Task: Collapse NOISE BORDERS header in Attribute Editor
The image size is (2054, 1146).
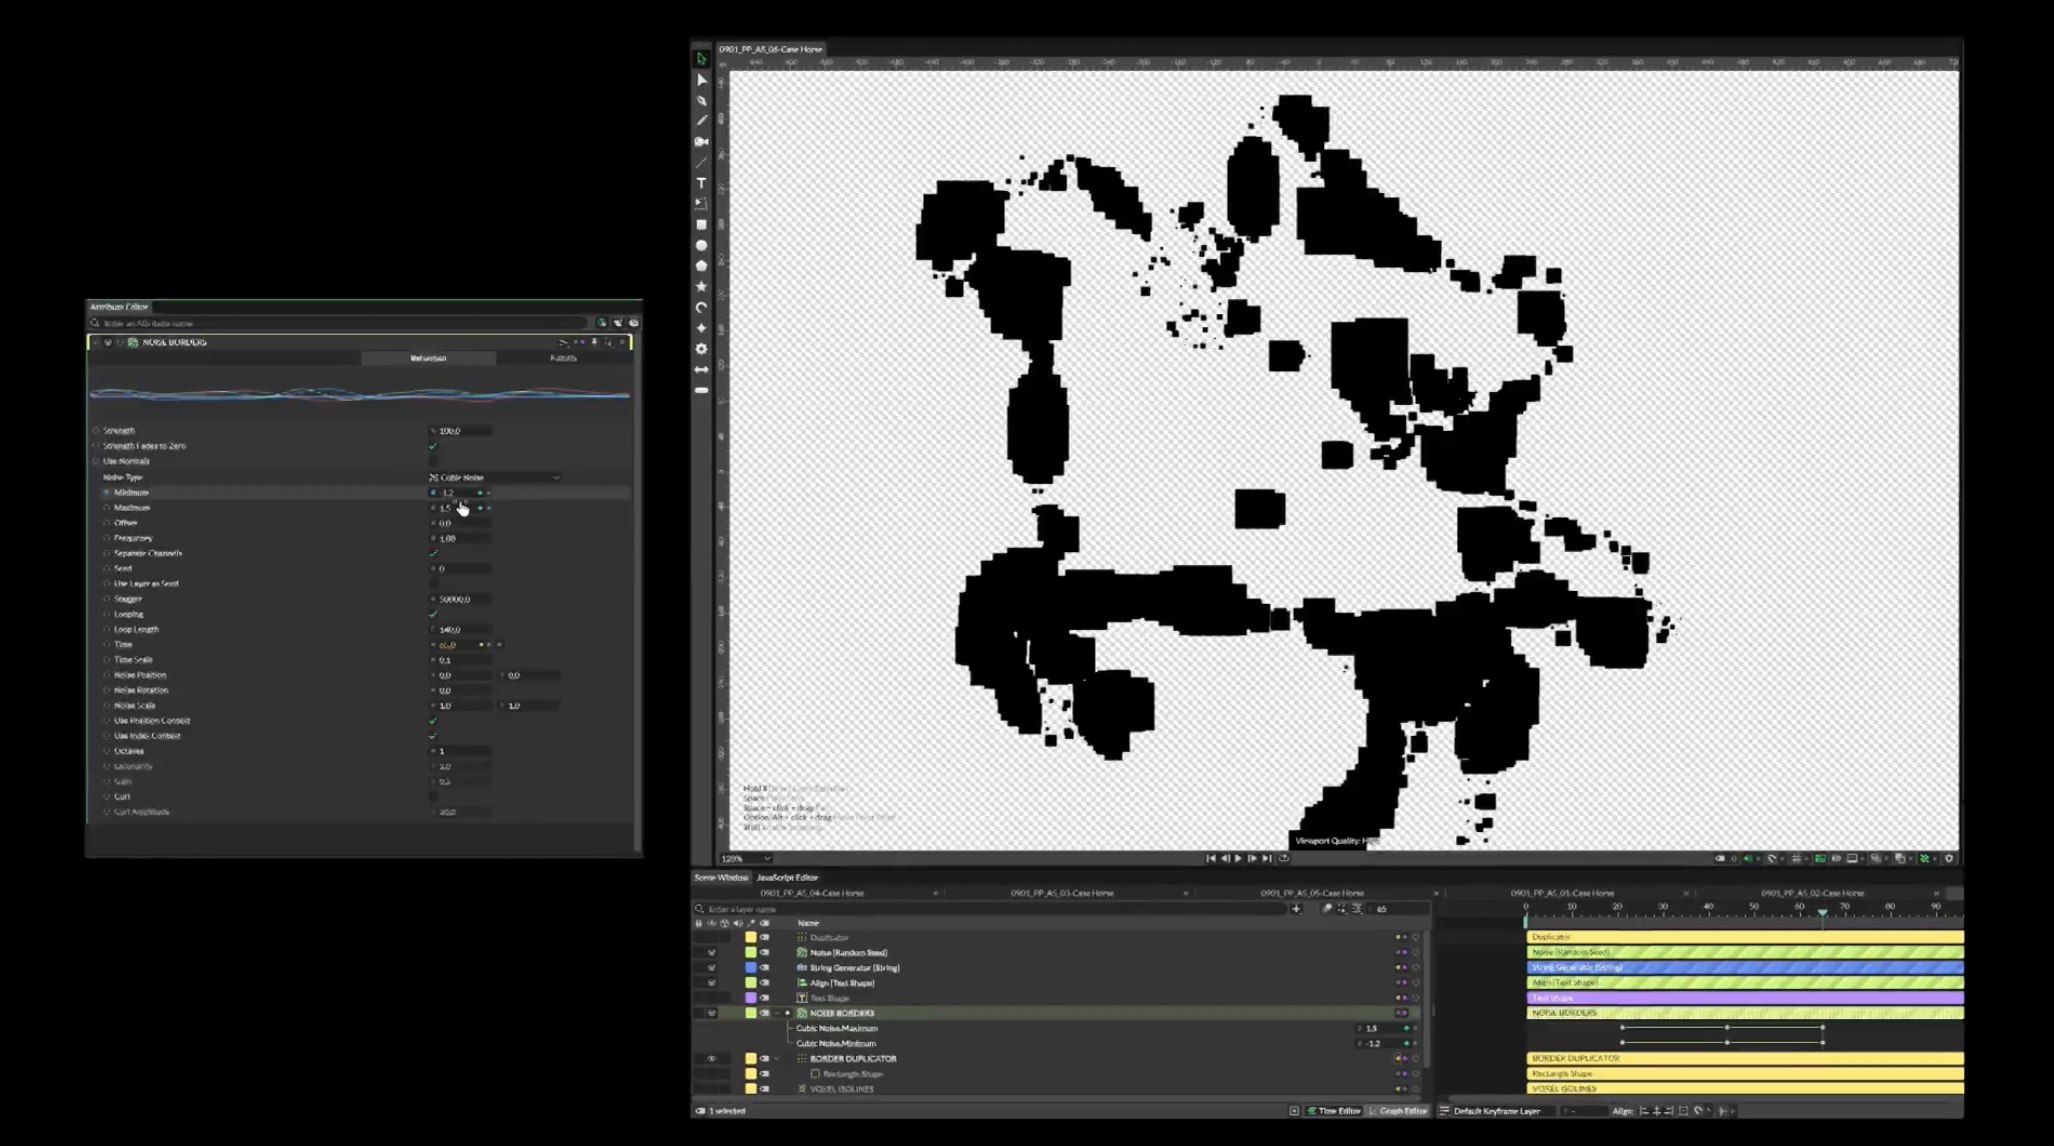Action: pos(96,342)
